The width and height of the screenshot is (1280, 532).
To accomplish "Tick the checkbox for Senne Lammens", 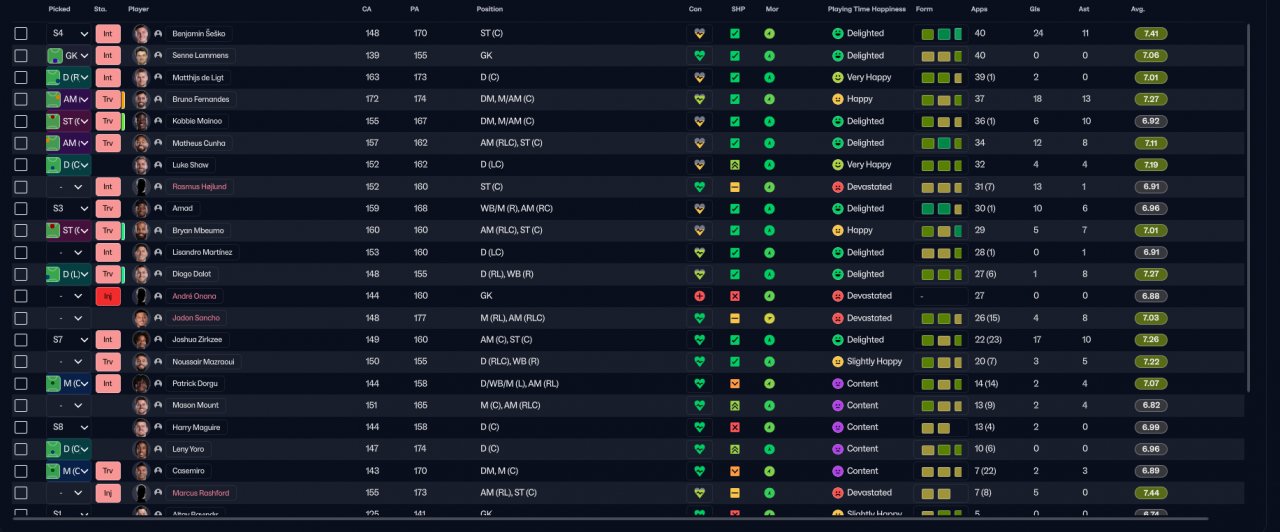I will point(21,55).
